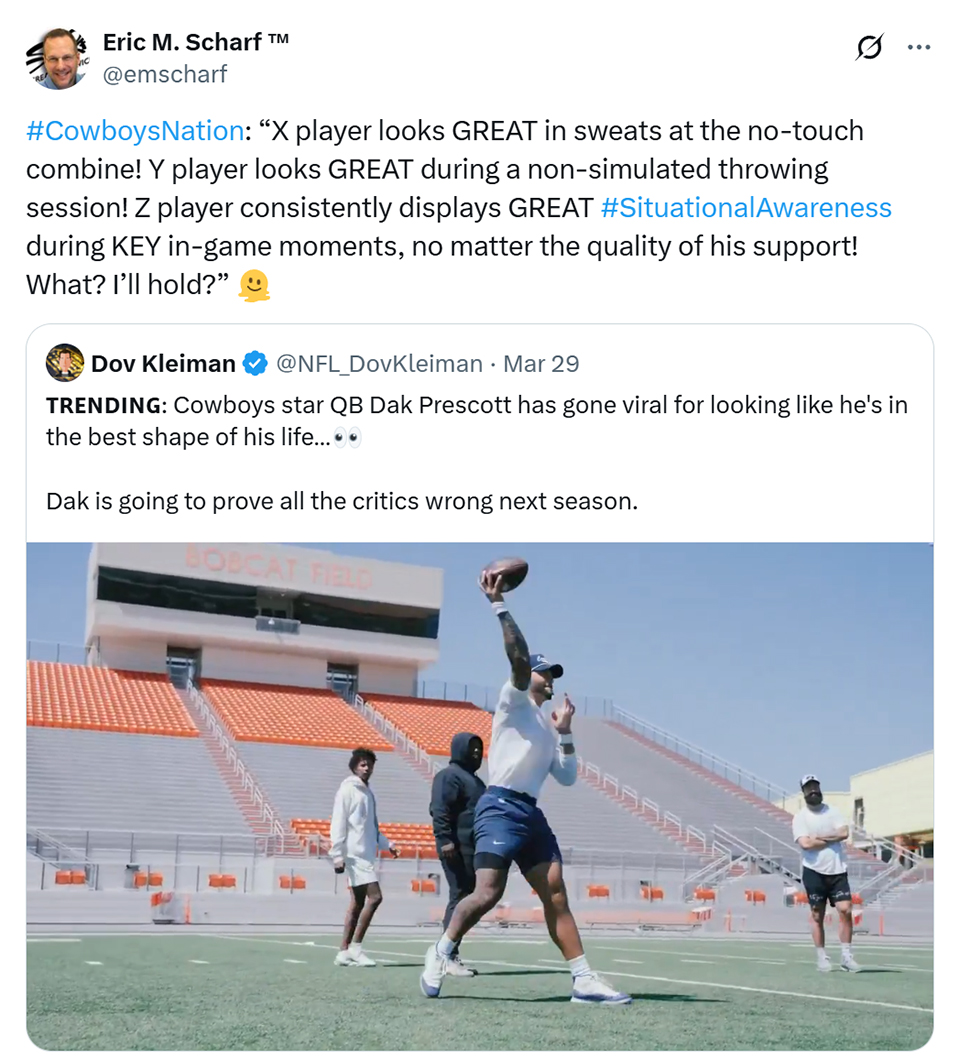This screenshot has width=960, height=1056.
Task: Click Dov Kleiman's blue verified badge
Action: 255,364
